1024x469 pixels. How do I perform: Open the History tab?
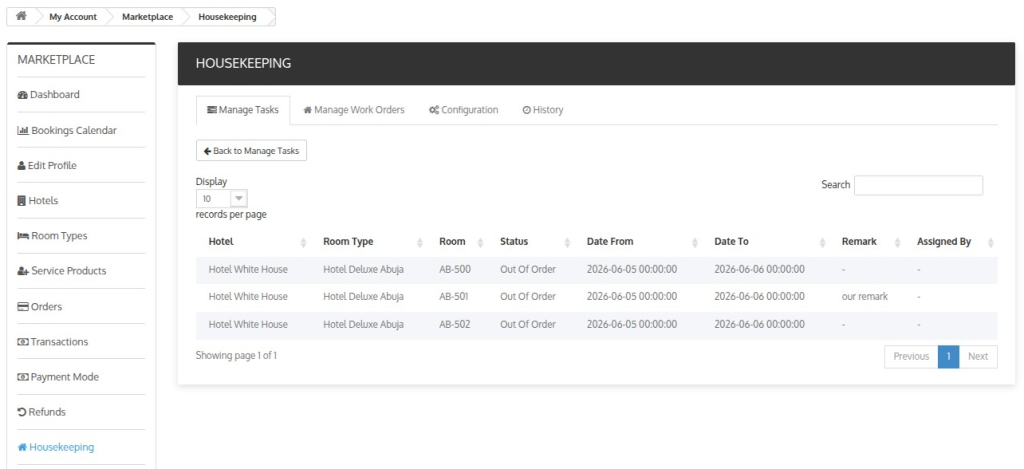[543, 110]
